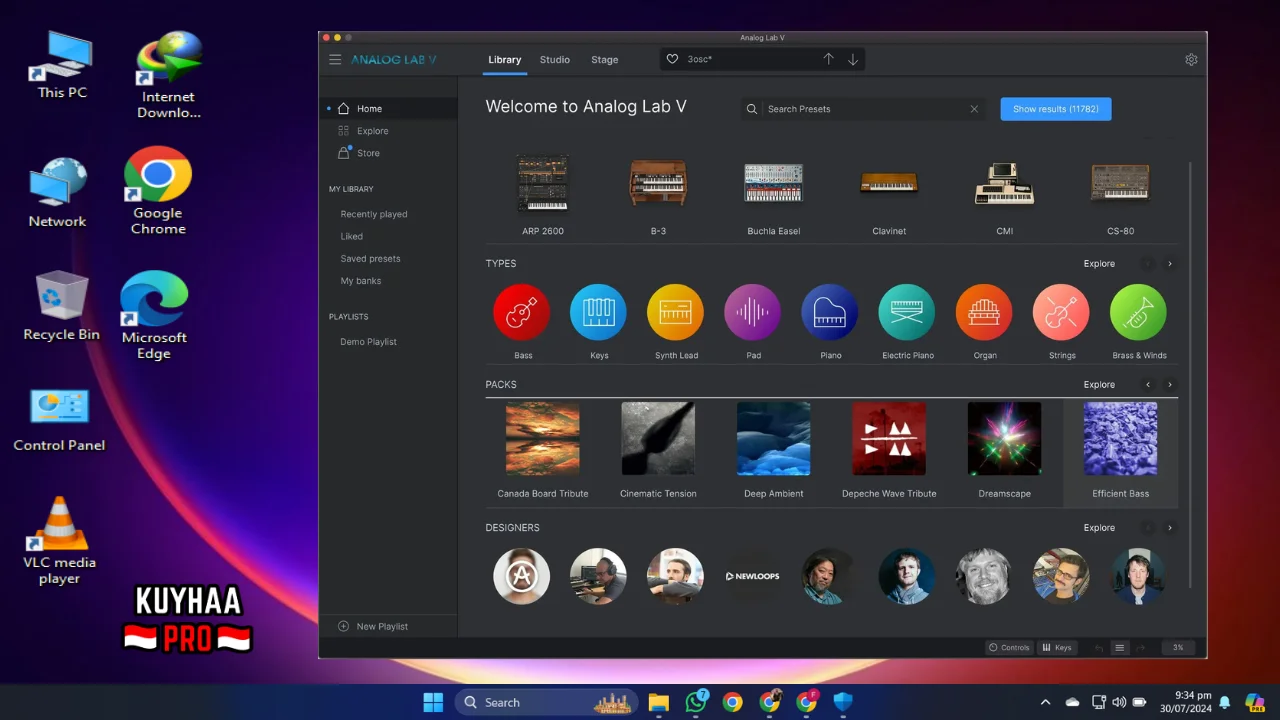Viewport: 1280px width, 720px height.
Task: Show Liked presets
Action: point(352,237)
